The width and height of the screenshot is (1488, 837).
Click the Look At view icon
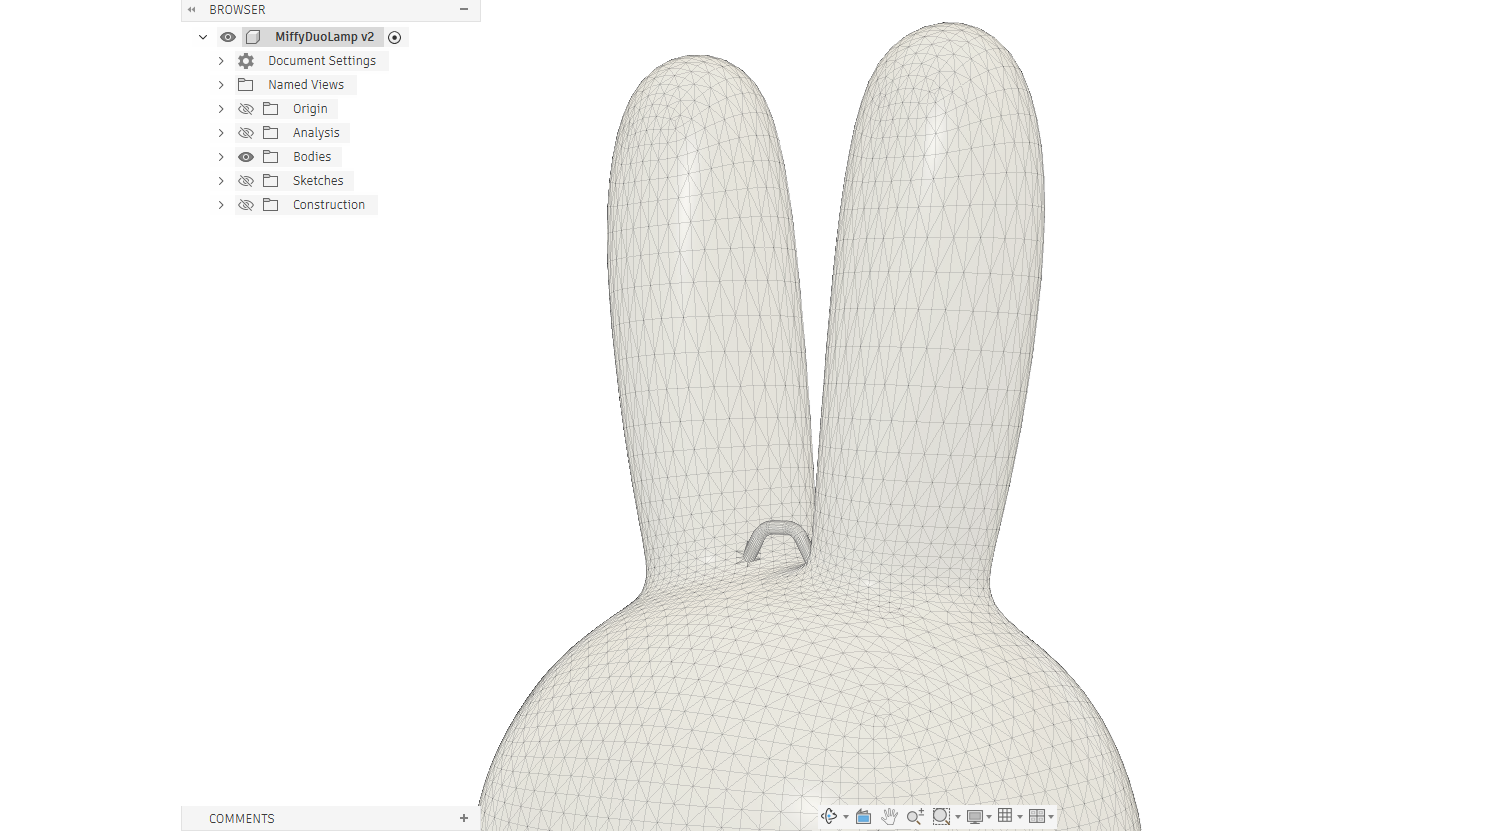tap(864, 817)
